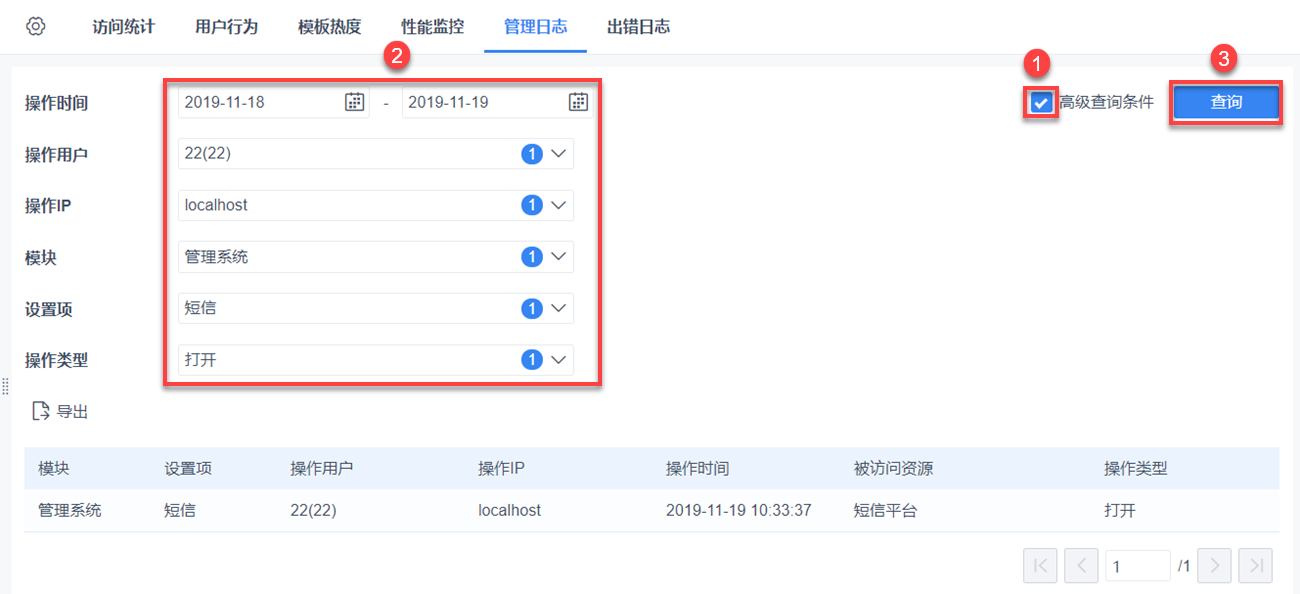Click the 被访问资源 column header
Viewport: 1300px width, 594px height.
tap(893, 468)
